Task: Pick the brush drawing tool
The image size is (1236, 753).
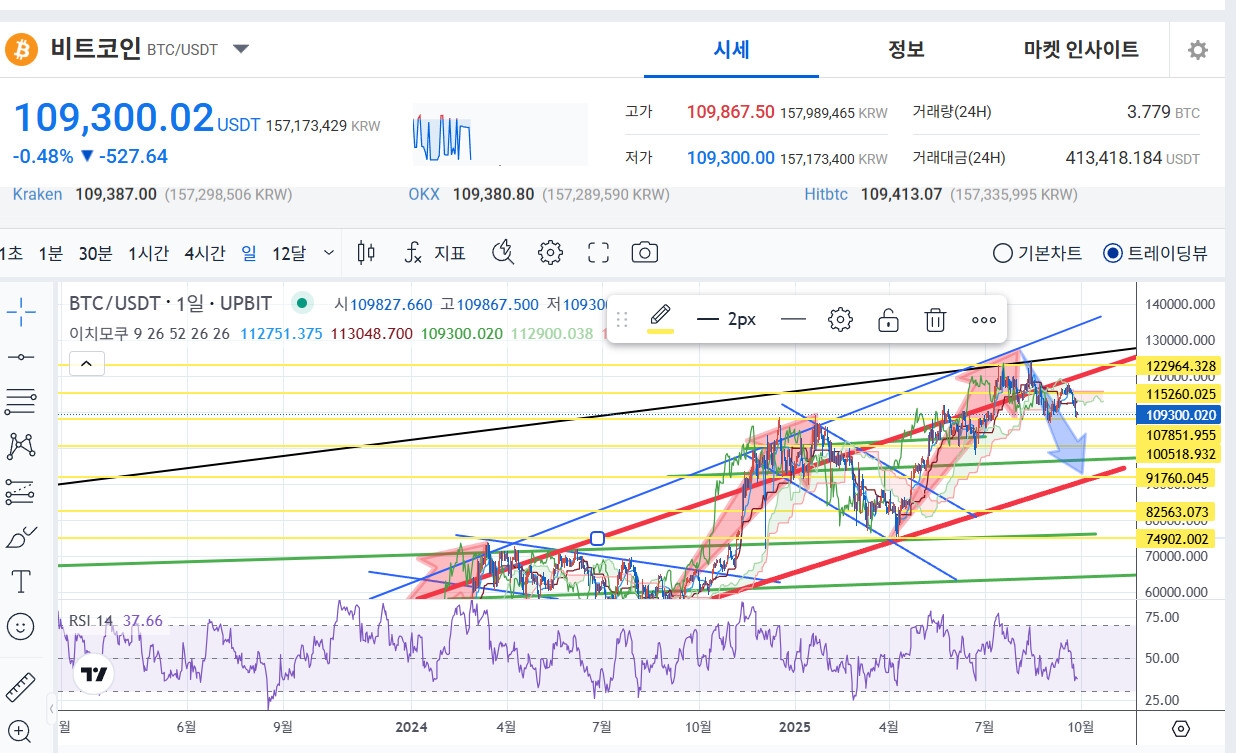Action: coord(21,537)
